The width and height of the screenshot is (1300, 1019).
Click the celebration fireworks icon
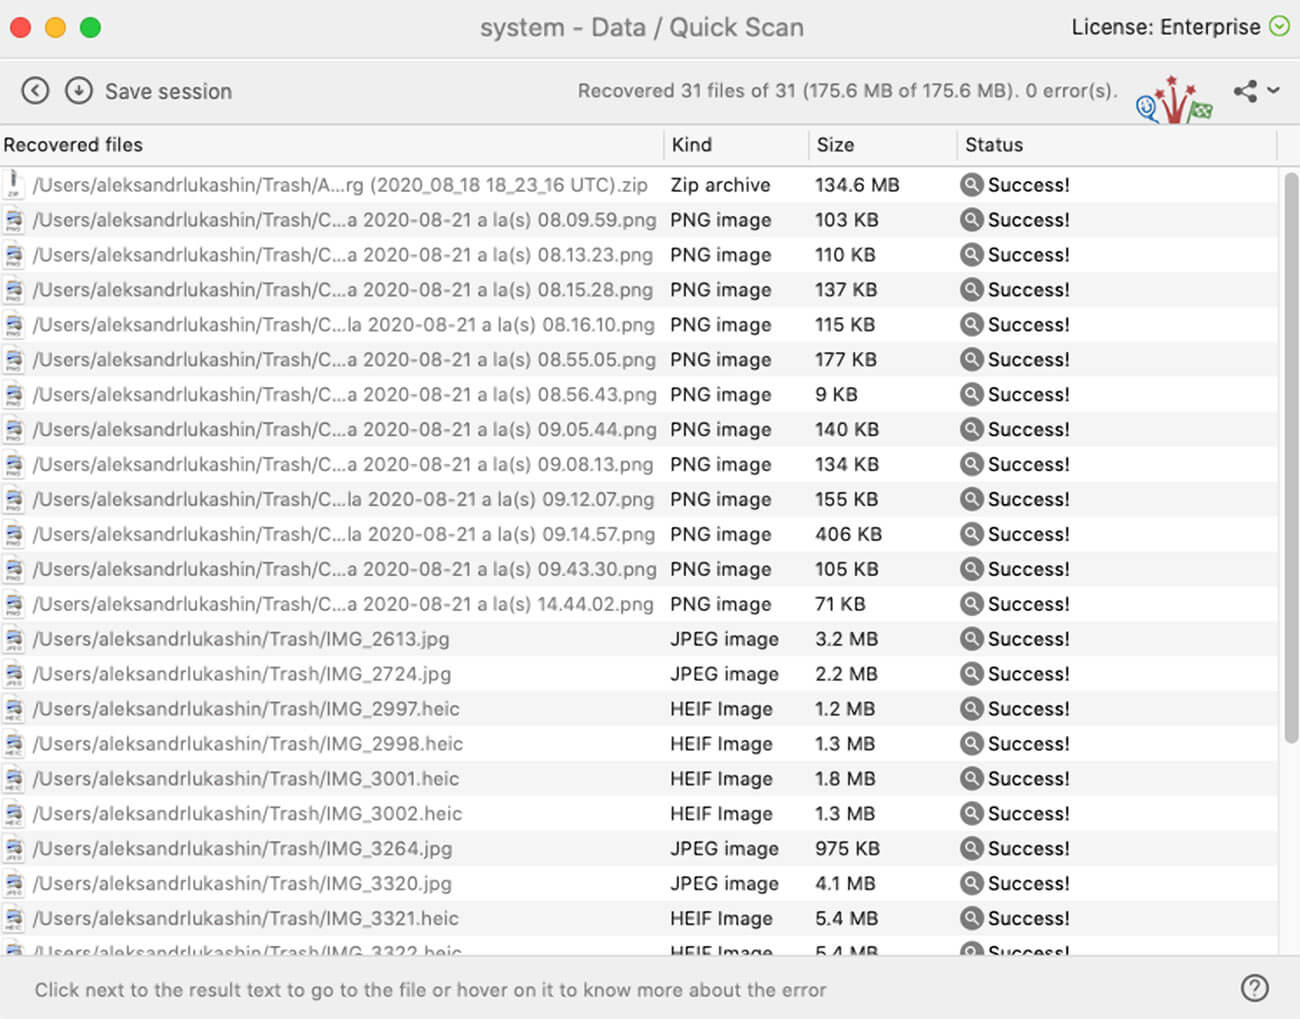(x=1174, y=100)
